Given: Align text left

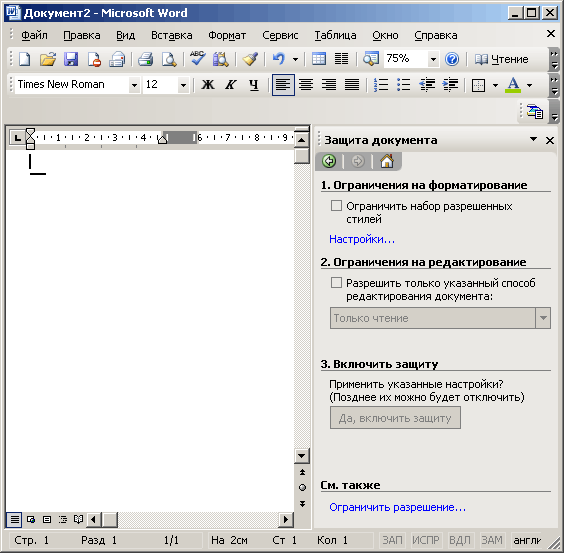Looking at the screenshot, I should [283, 85].
